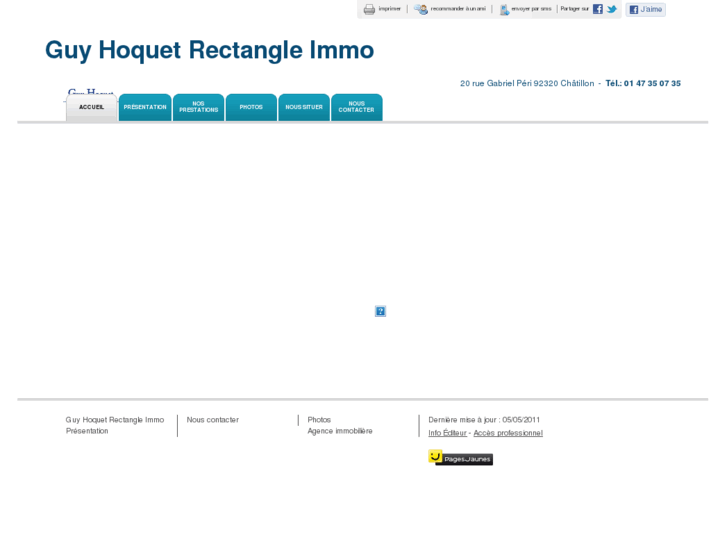727x545 pixels.
Task: Open the Nous Contacter tab
Action: pos(357,108)
